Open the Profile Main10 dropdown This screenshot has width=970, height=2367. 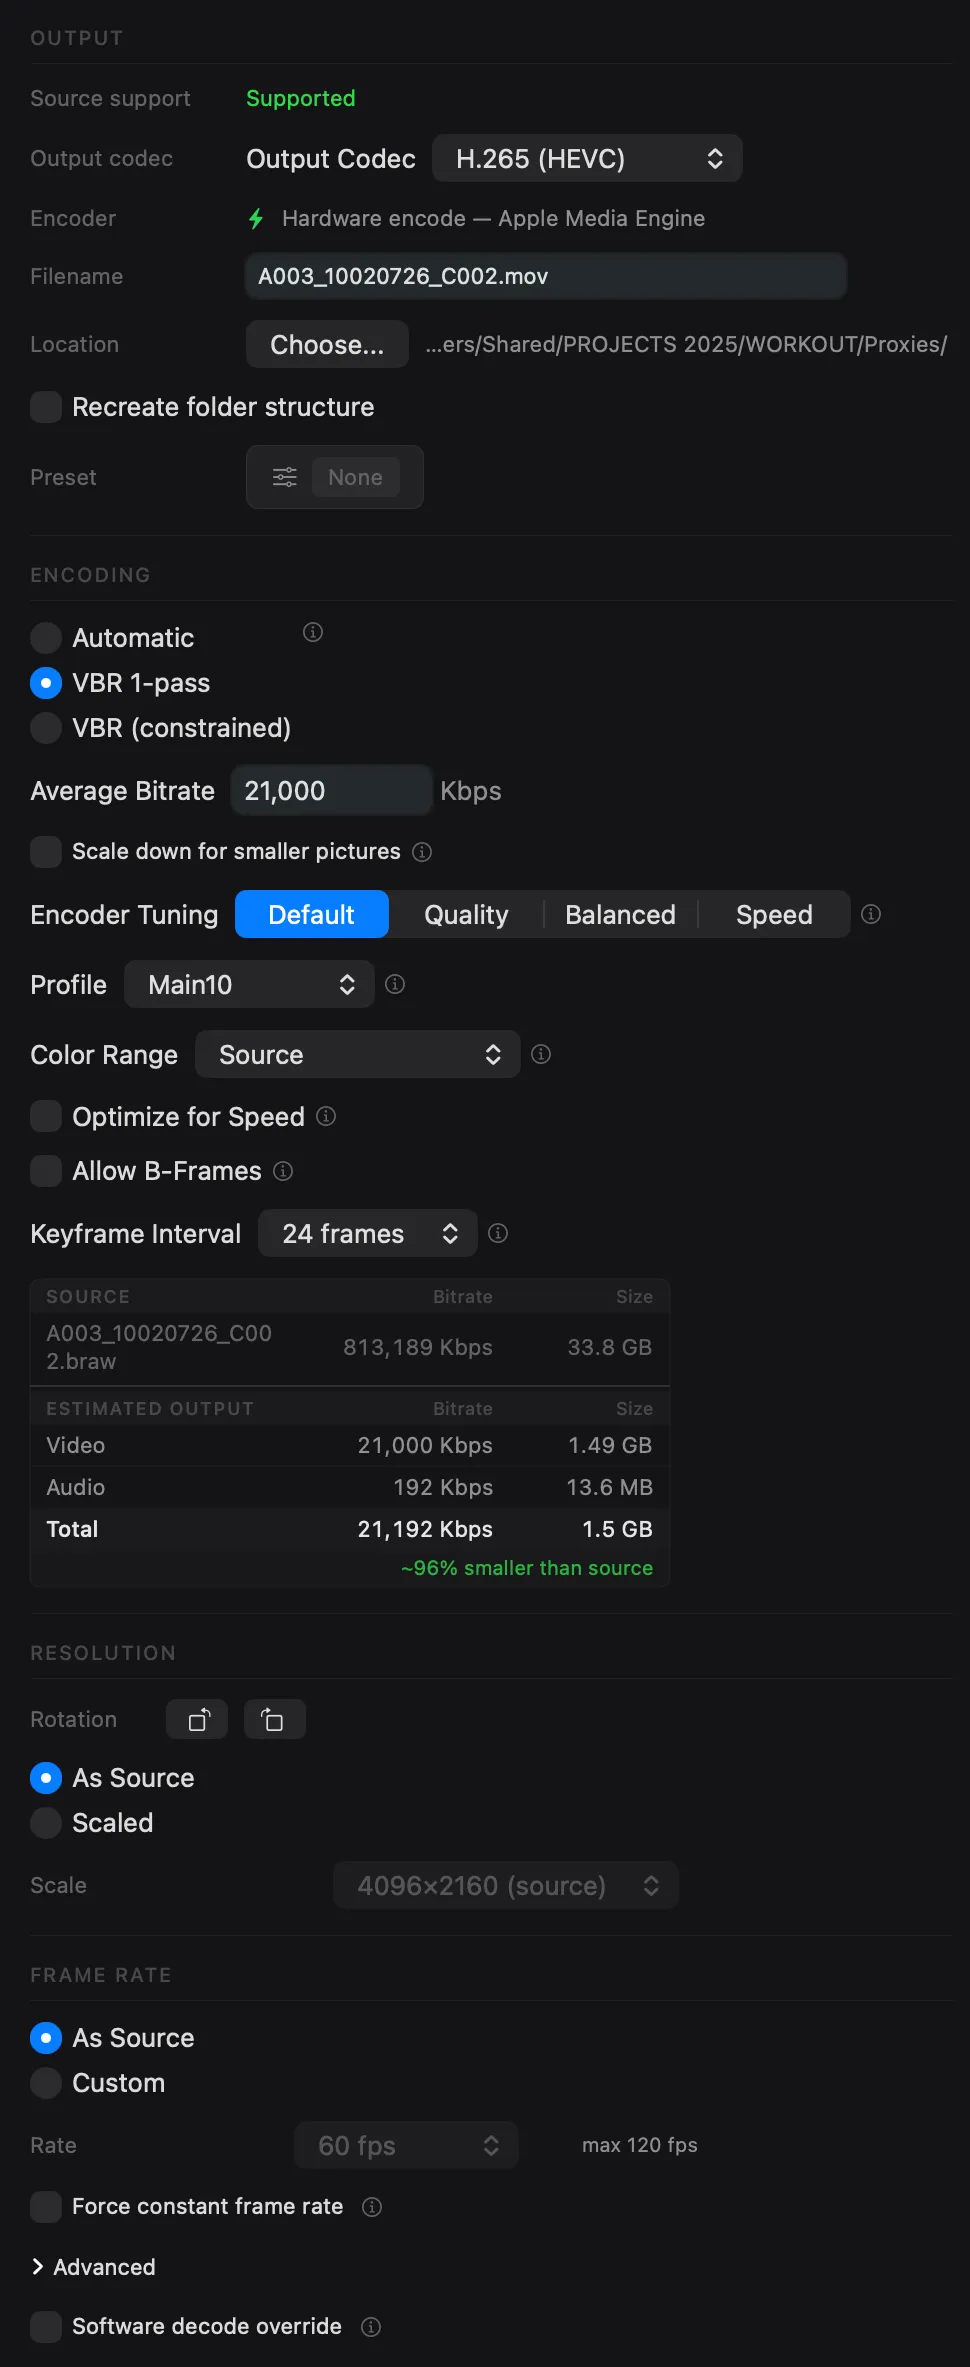[249, 984]
